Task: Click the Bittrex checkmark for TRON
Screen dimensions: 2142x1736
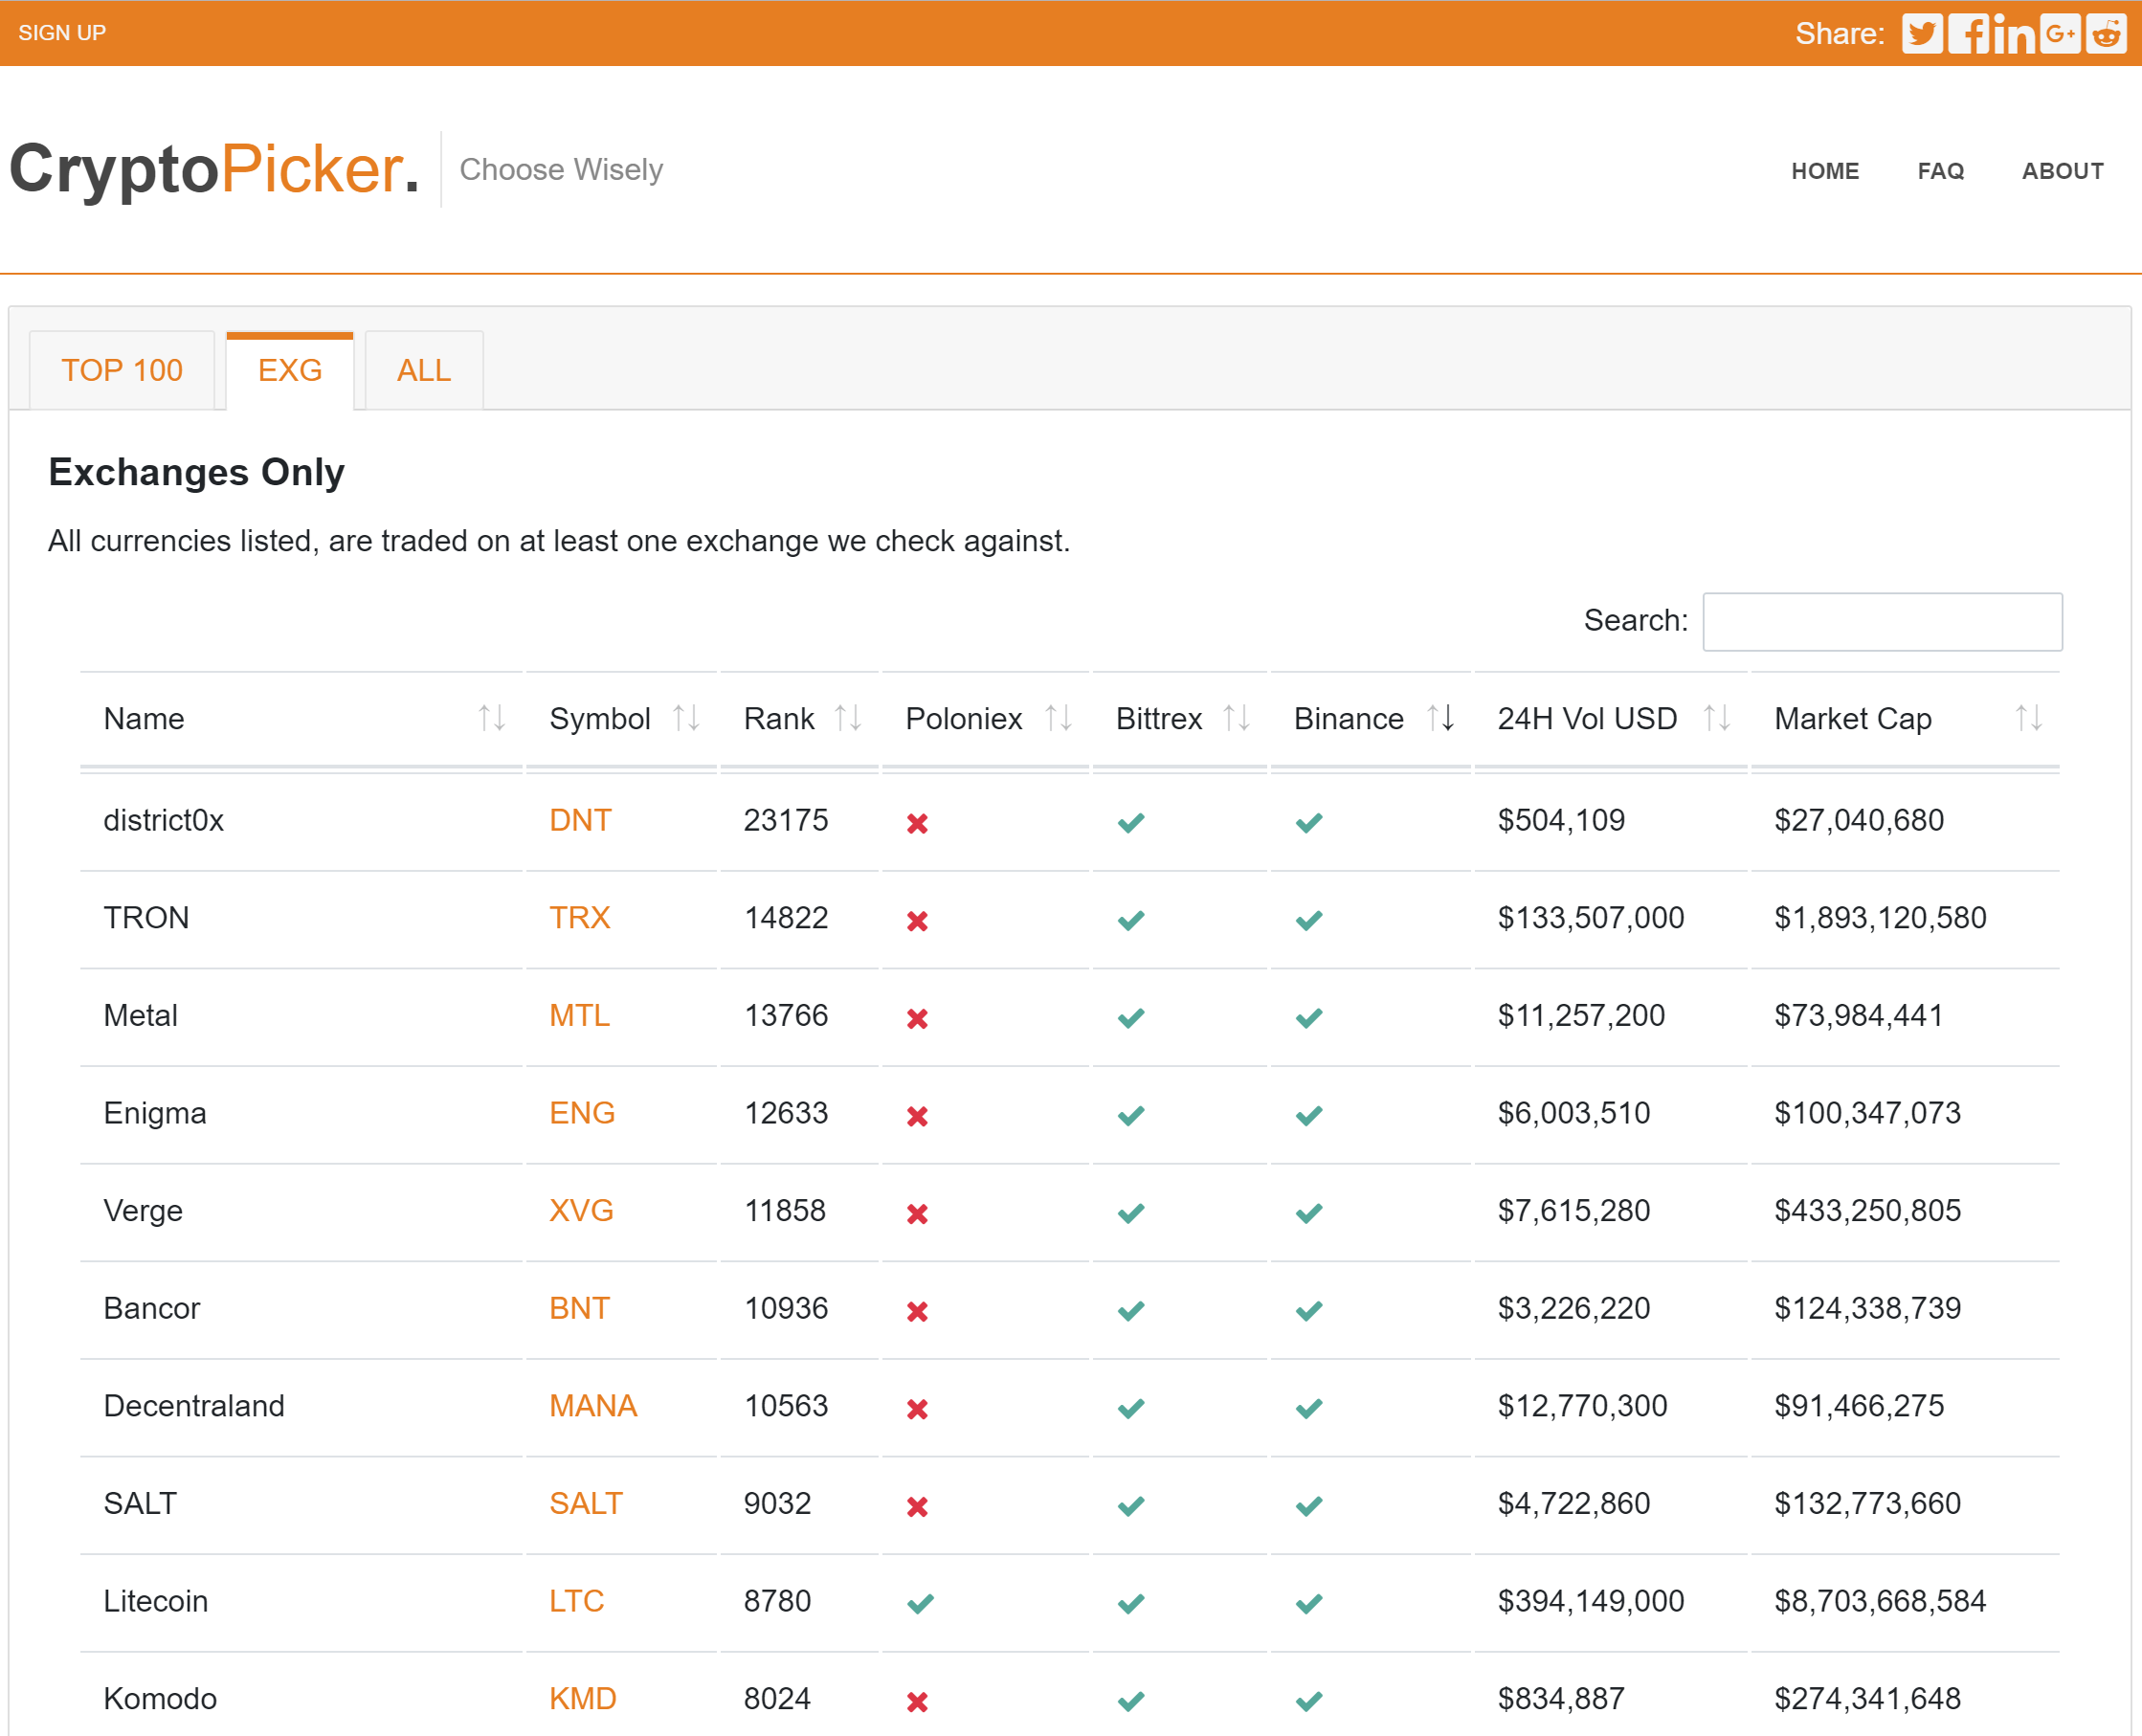Action: tap(1130, 919)
